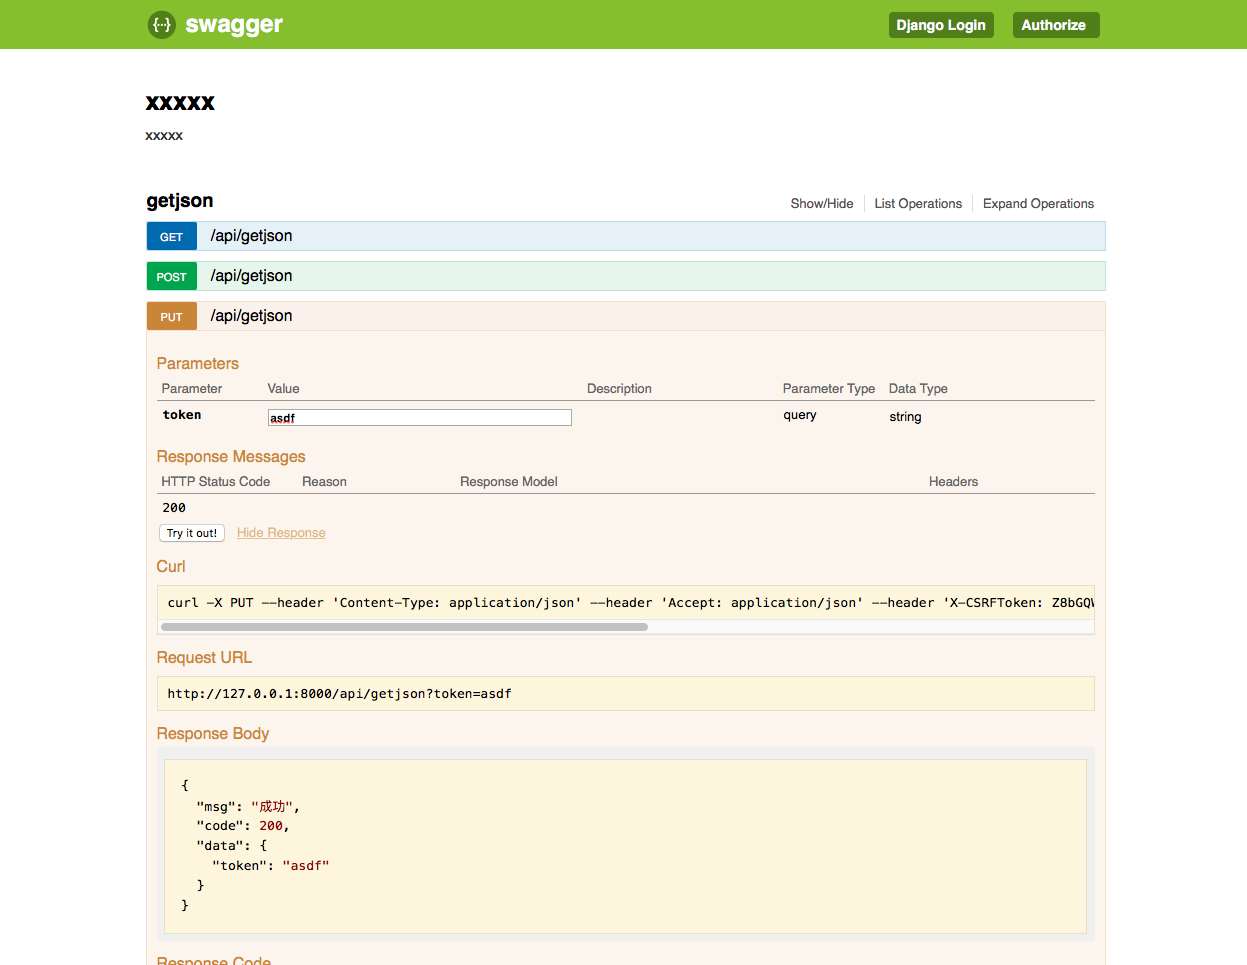Toggle the getjson section heading
1247x965 pixels.
tap(180, 201)
